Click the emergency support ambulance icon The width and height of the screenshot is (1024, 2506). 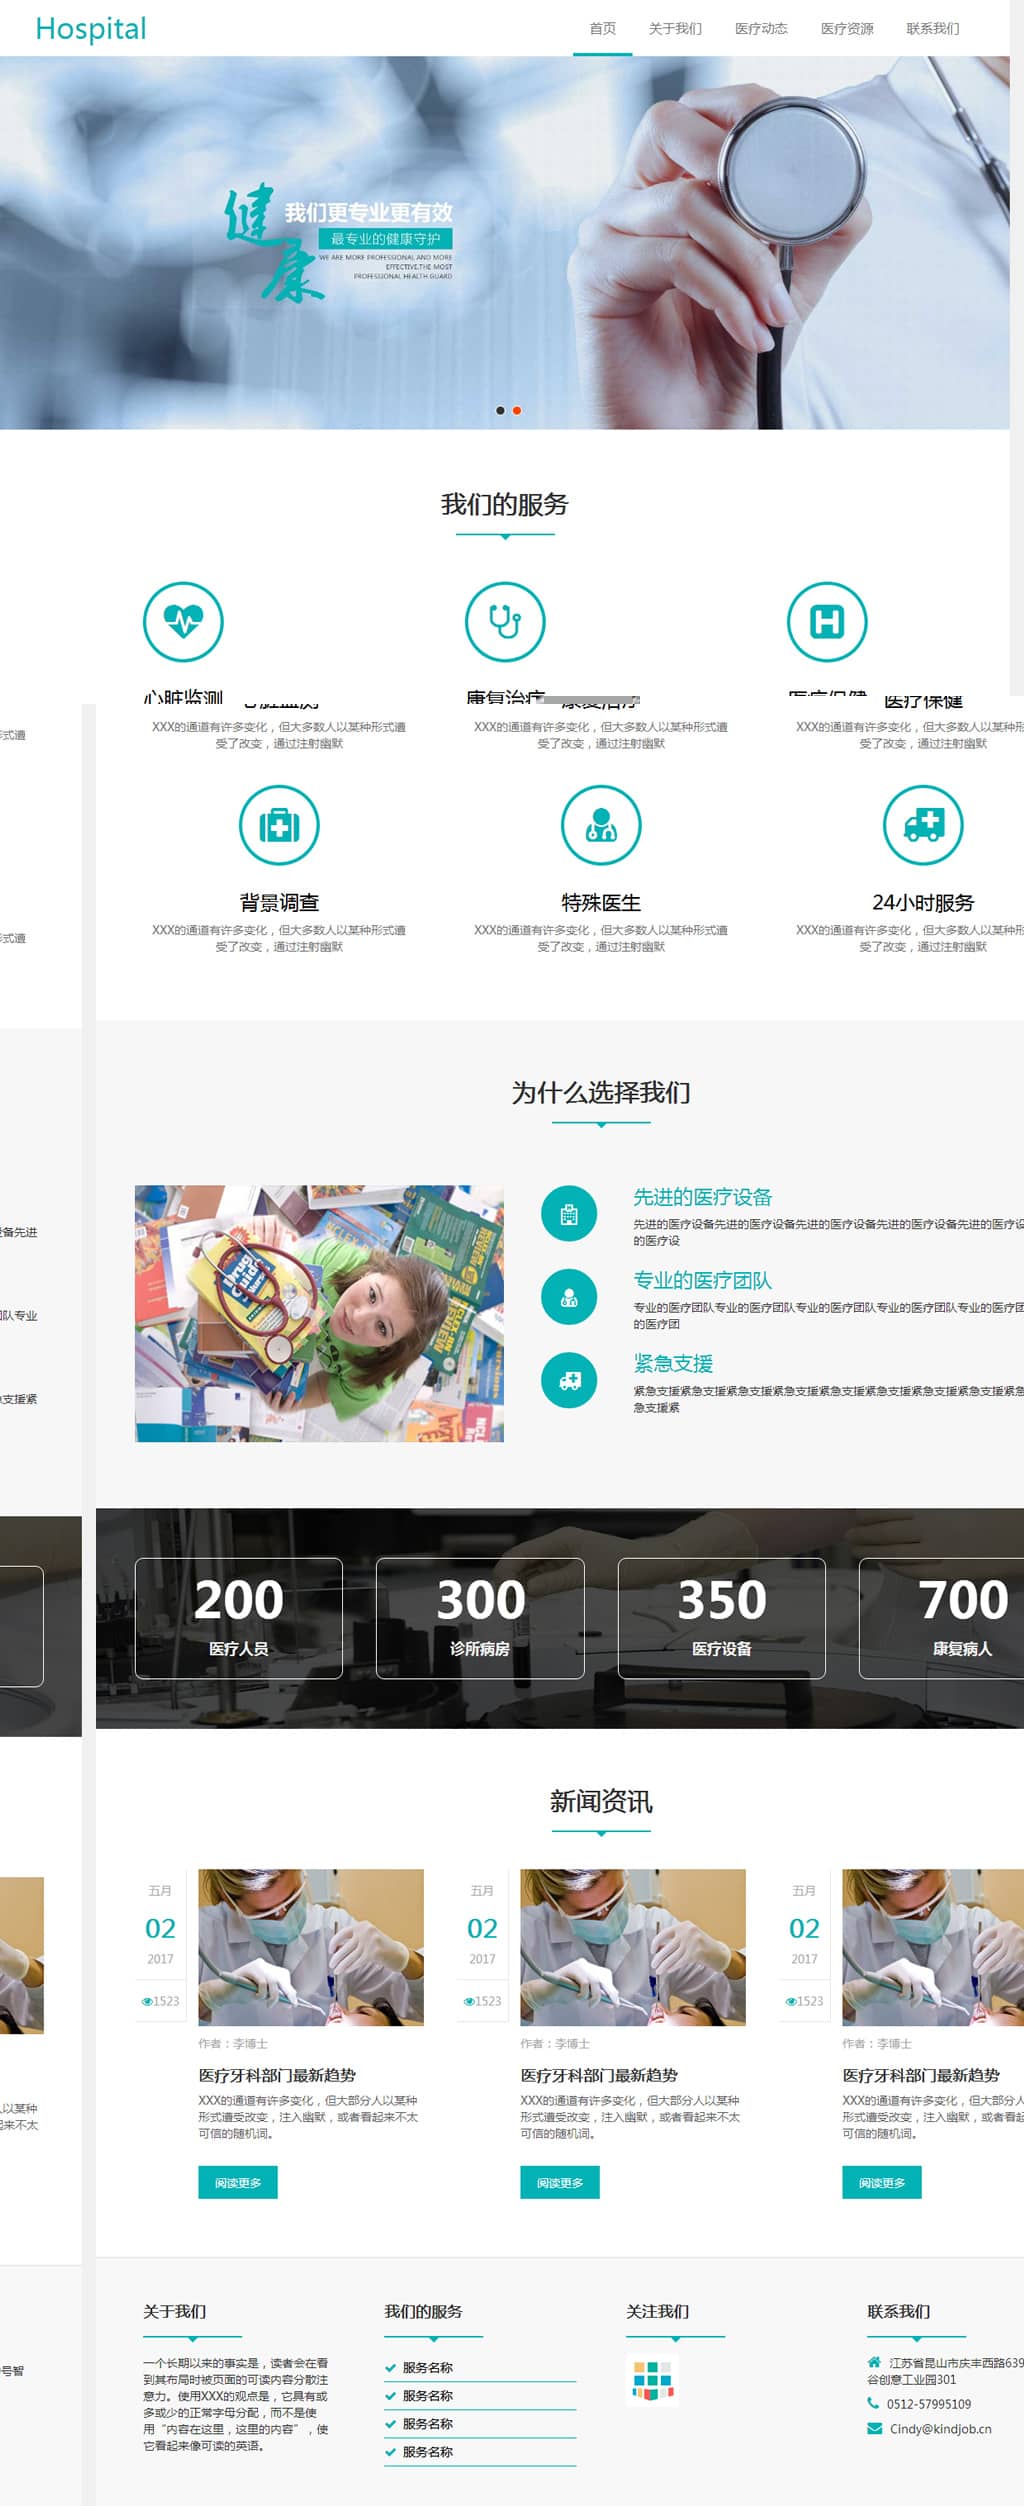pos(569,1380)
